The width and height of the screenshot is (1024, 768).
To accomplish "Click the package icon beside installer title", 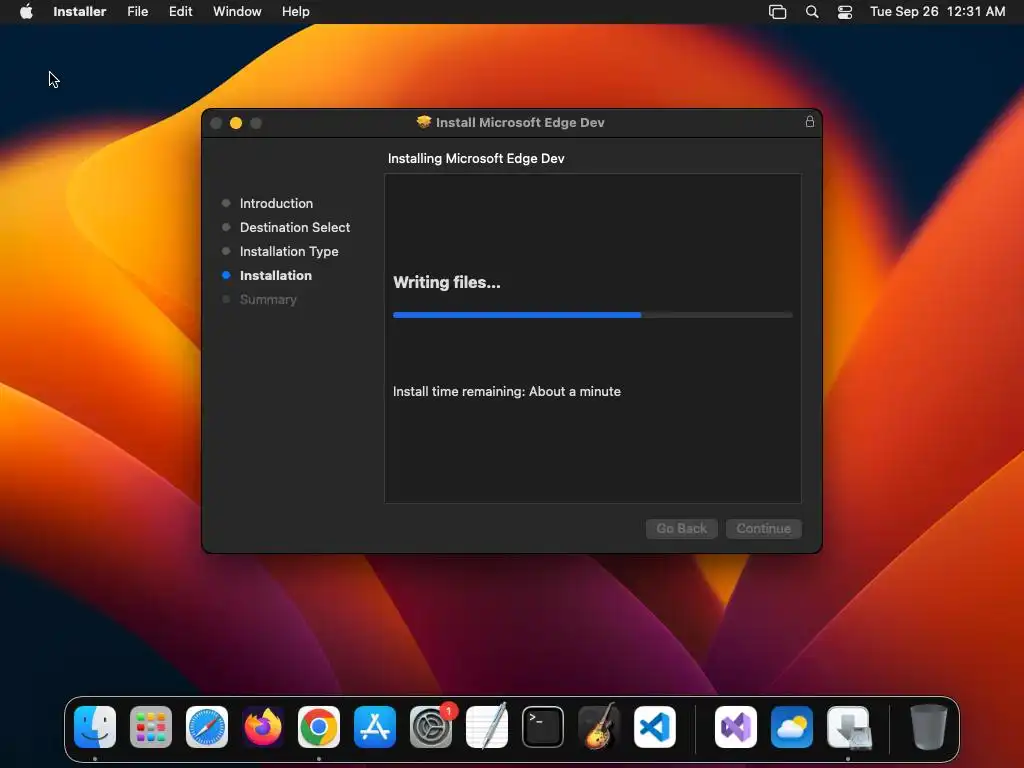I will click(x=424, y=122).
